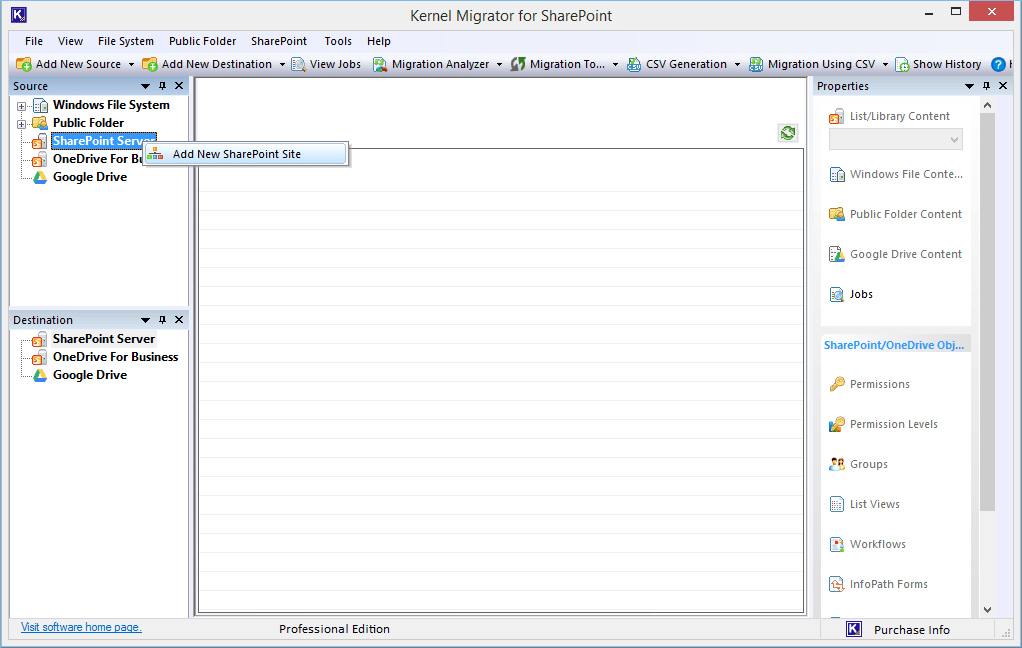Open the Migration To... dropdown arrow
This screenshot has height=648, width=1022.
[615, 65]
